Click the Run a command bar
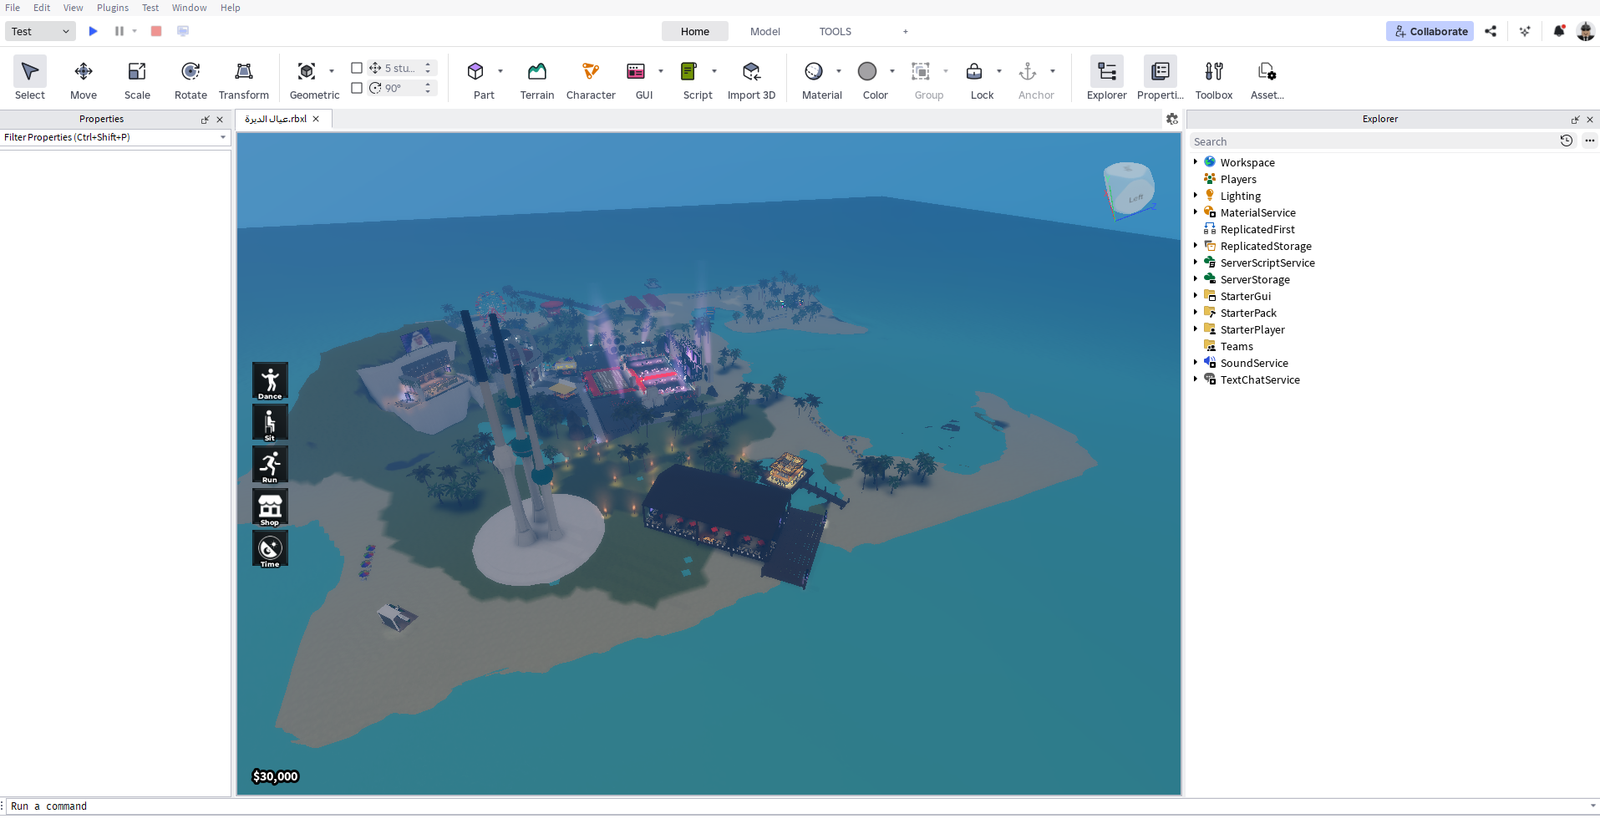This screenshot has width=1600, height=840. [x=800, y=806]
